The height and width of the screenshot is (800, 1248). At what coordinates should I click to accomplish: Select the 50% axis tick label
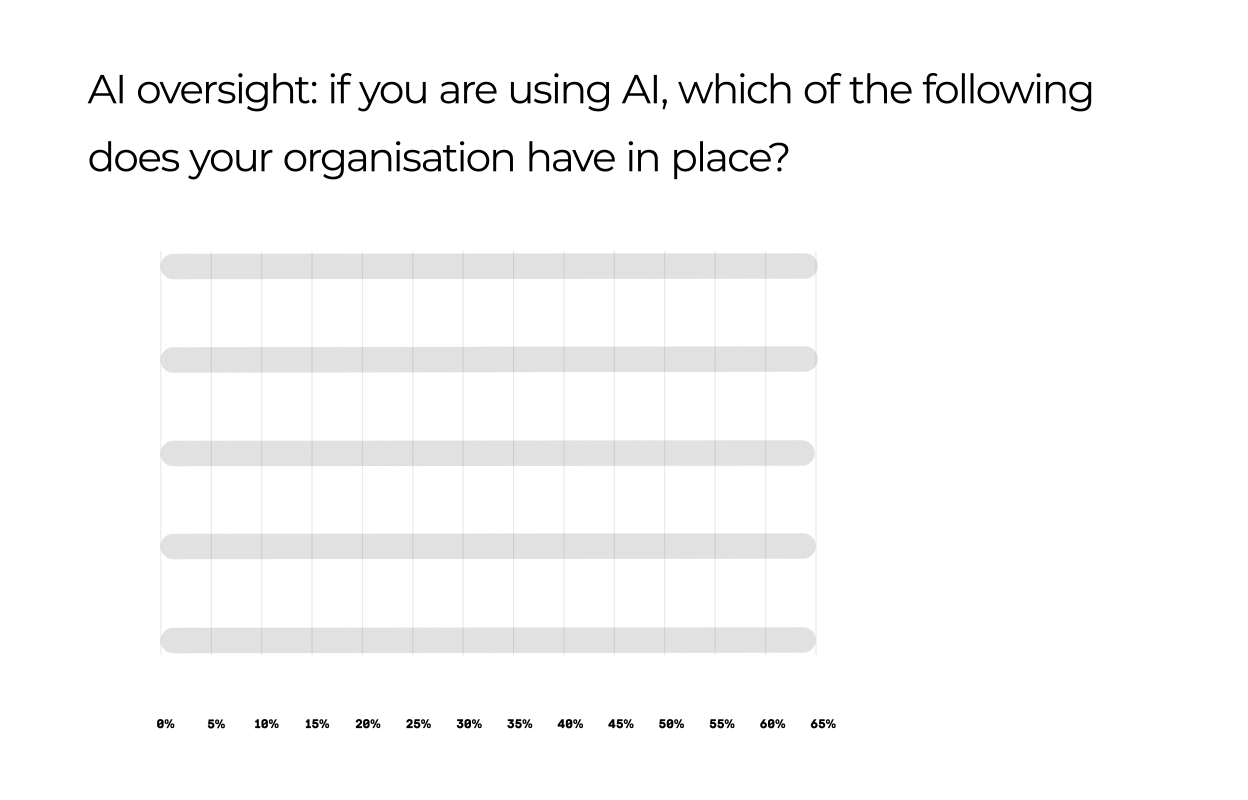point(671,723)
